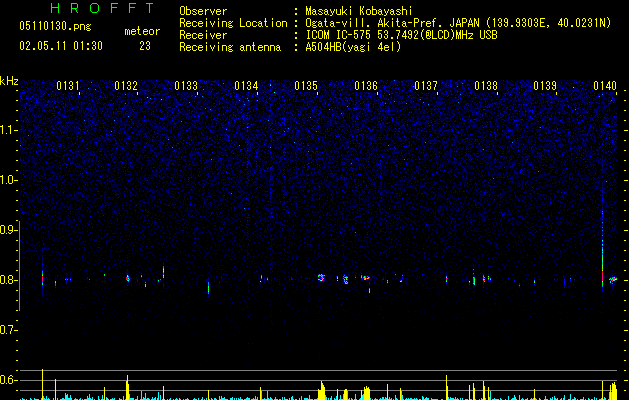Click the 0138 time marker

click(x=486, y=86)
